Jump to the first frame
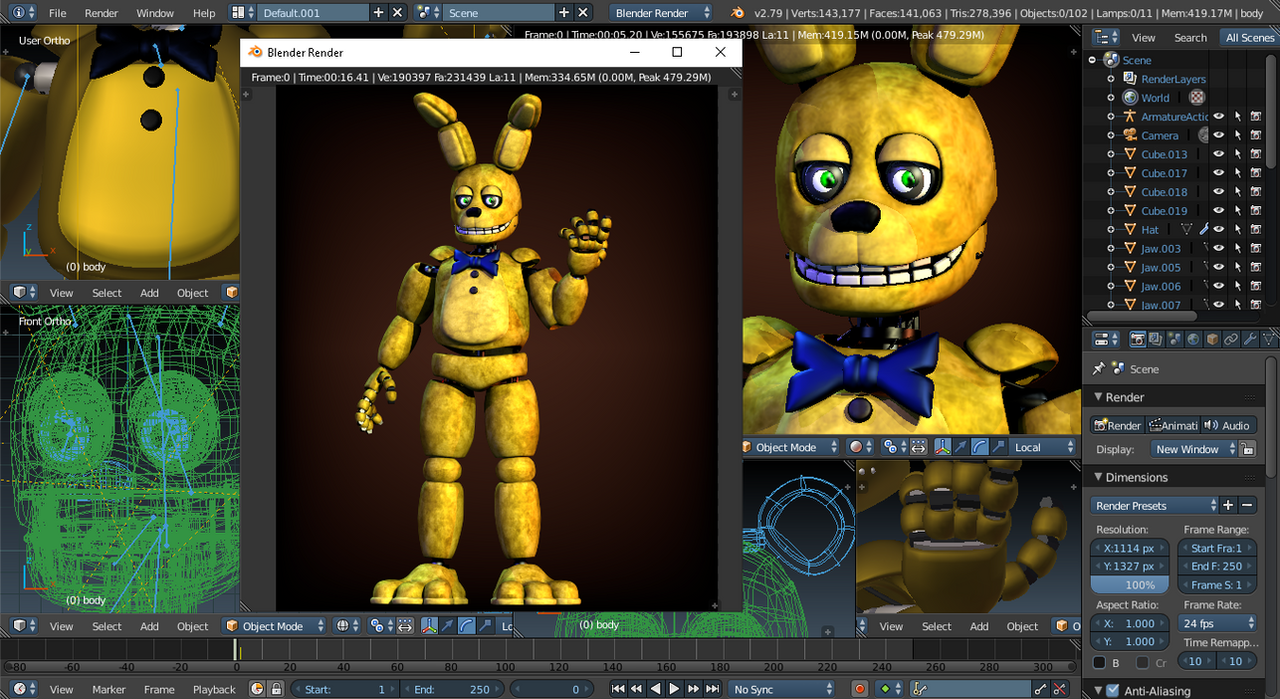Image resolution: width=1280 pixels, height=699 pixels. (x=618, y=689)
